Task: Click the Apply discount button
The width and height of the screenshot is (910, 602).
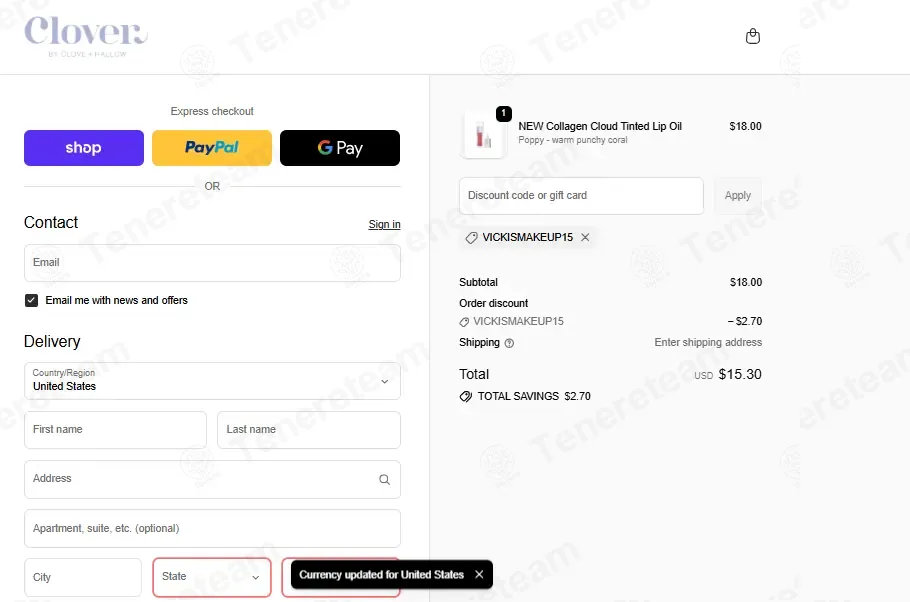Action: click(x=738, y=196)
